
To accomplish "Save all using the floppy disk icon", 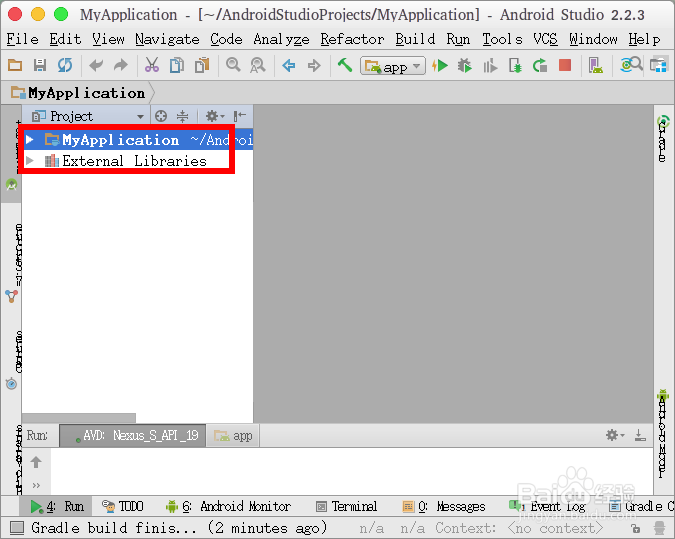I will pos(40,65).
